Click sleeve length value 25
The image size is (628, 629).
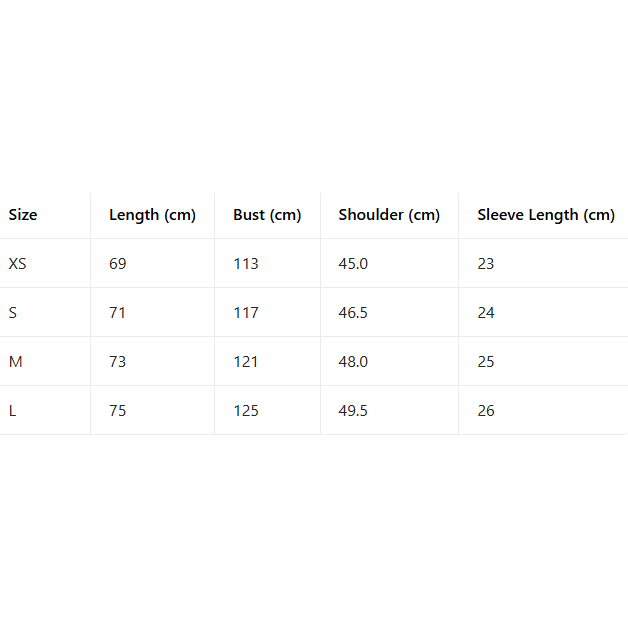point(486,362)
